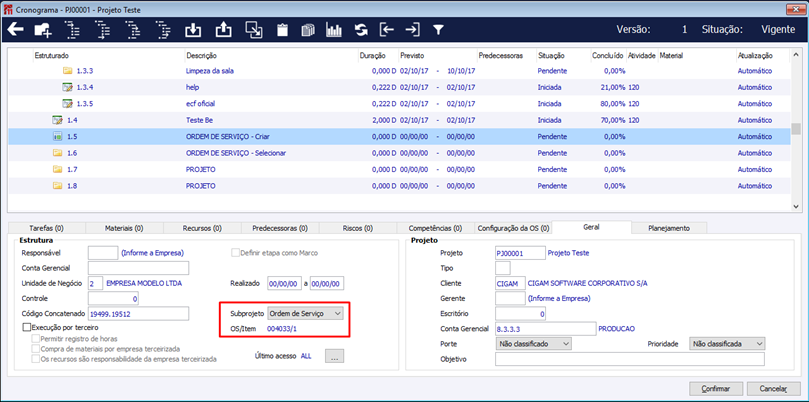The height and width of the screenshot is (402, 809).
Task: Open the Prioridade dropdown
Action: click(x=727, y=343)
